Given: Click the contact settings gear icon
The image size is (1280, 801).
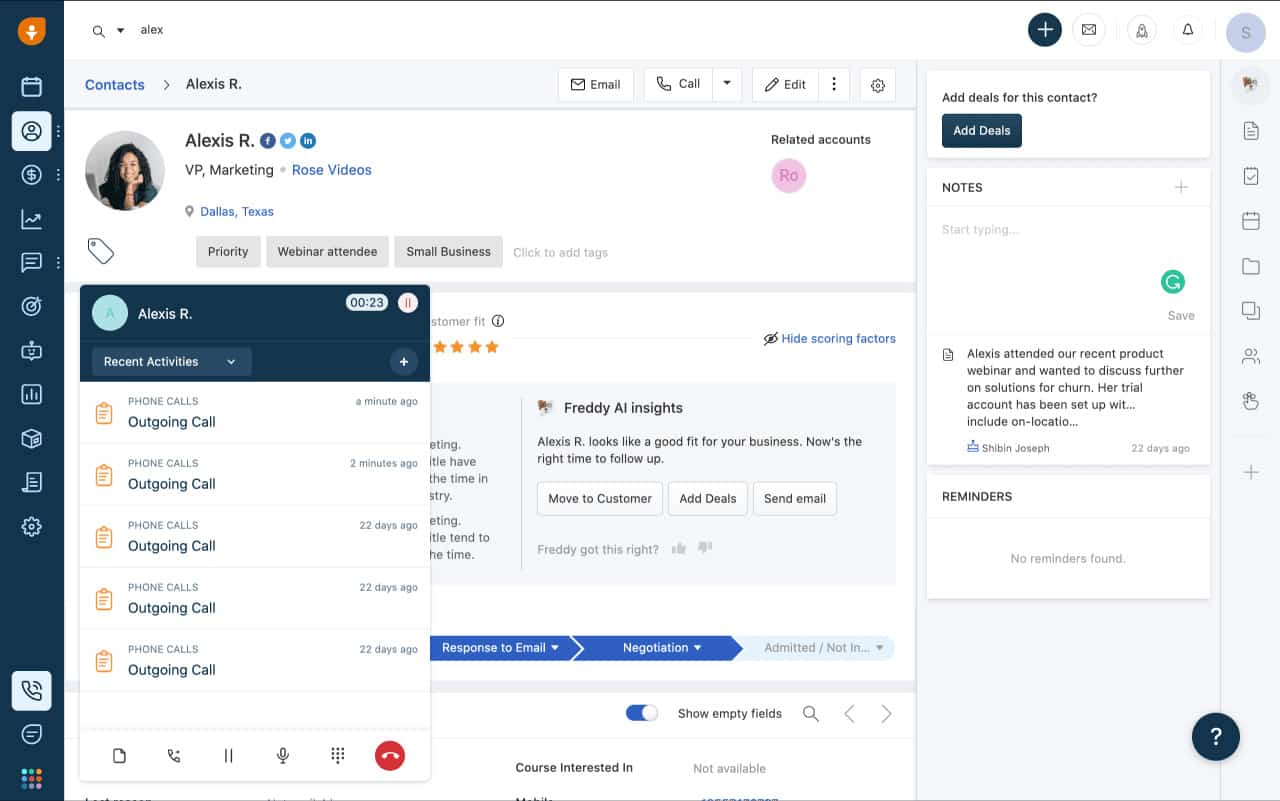Looking at the screenshot, I should pyautogui.click(x=878, y=85).
